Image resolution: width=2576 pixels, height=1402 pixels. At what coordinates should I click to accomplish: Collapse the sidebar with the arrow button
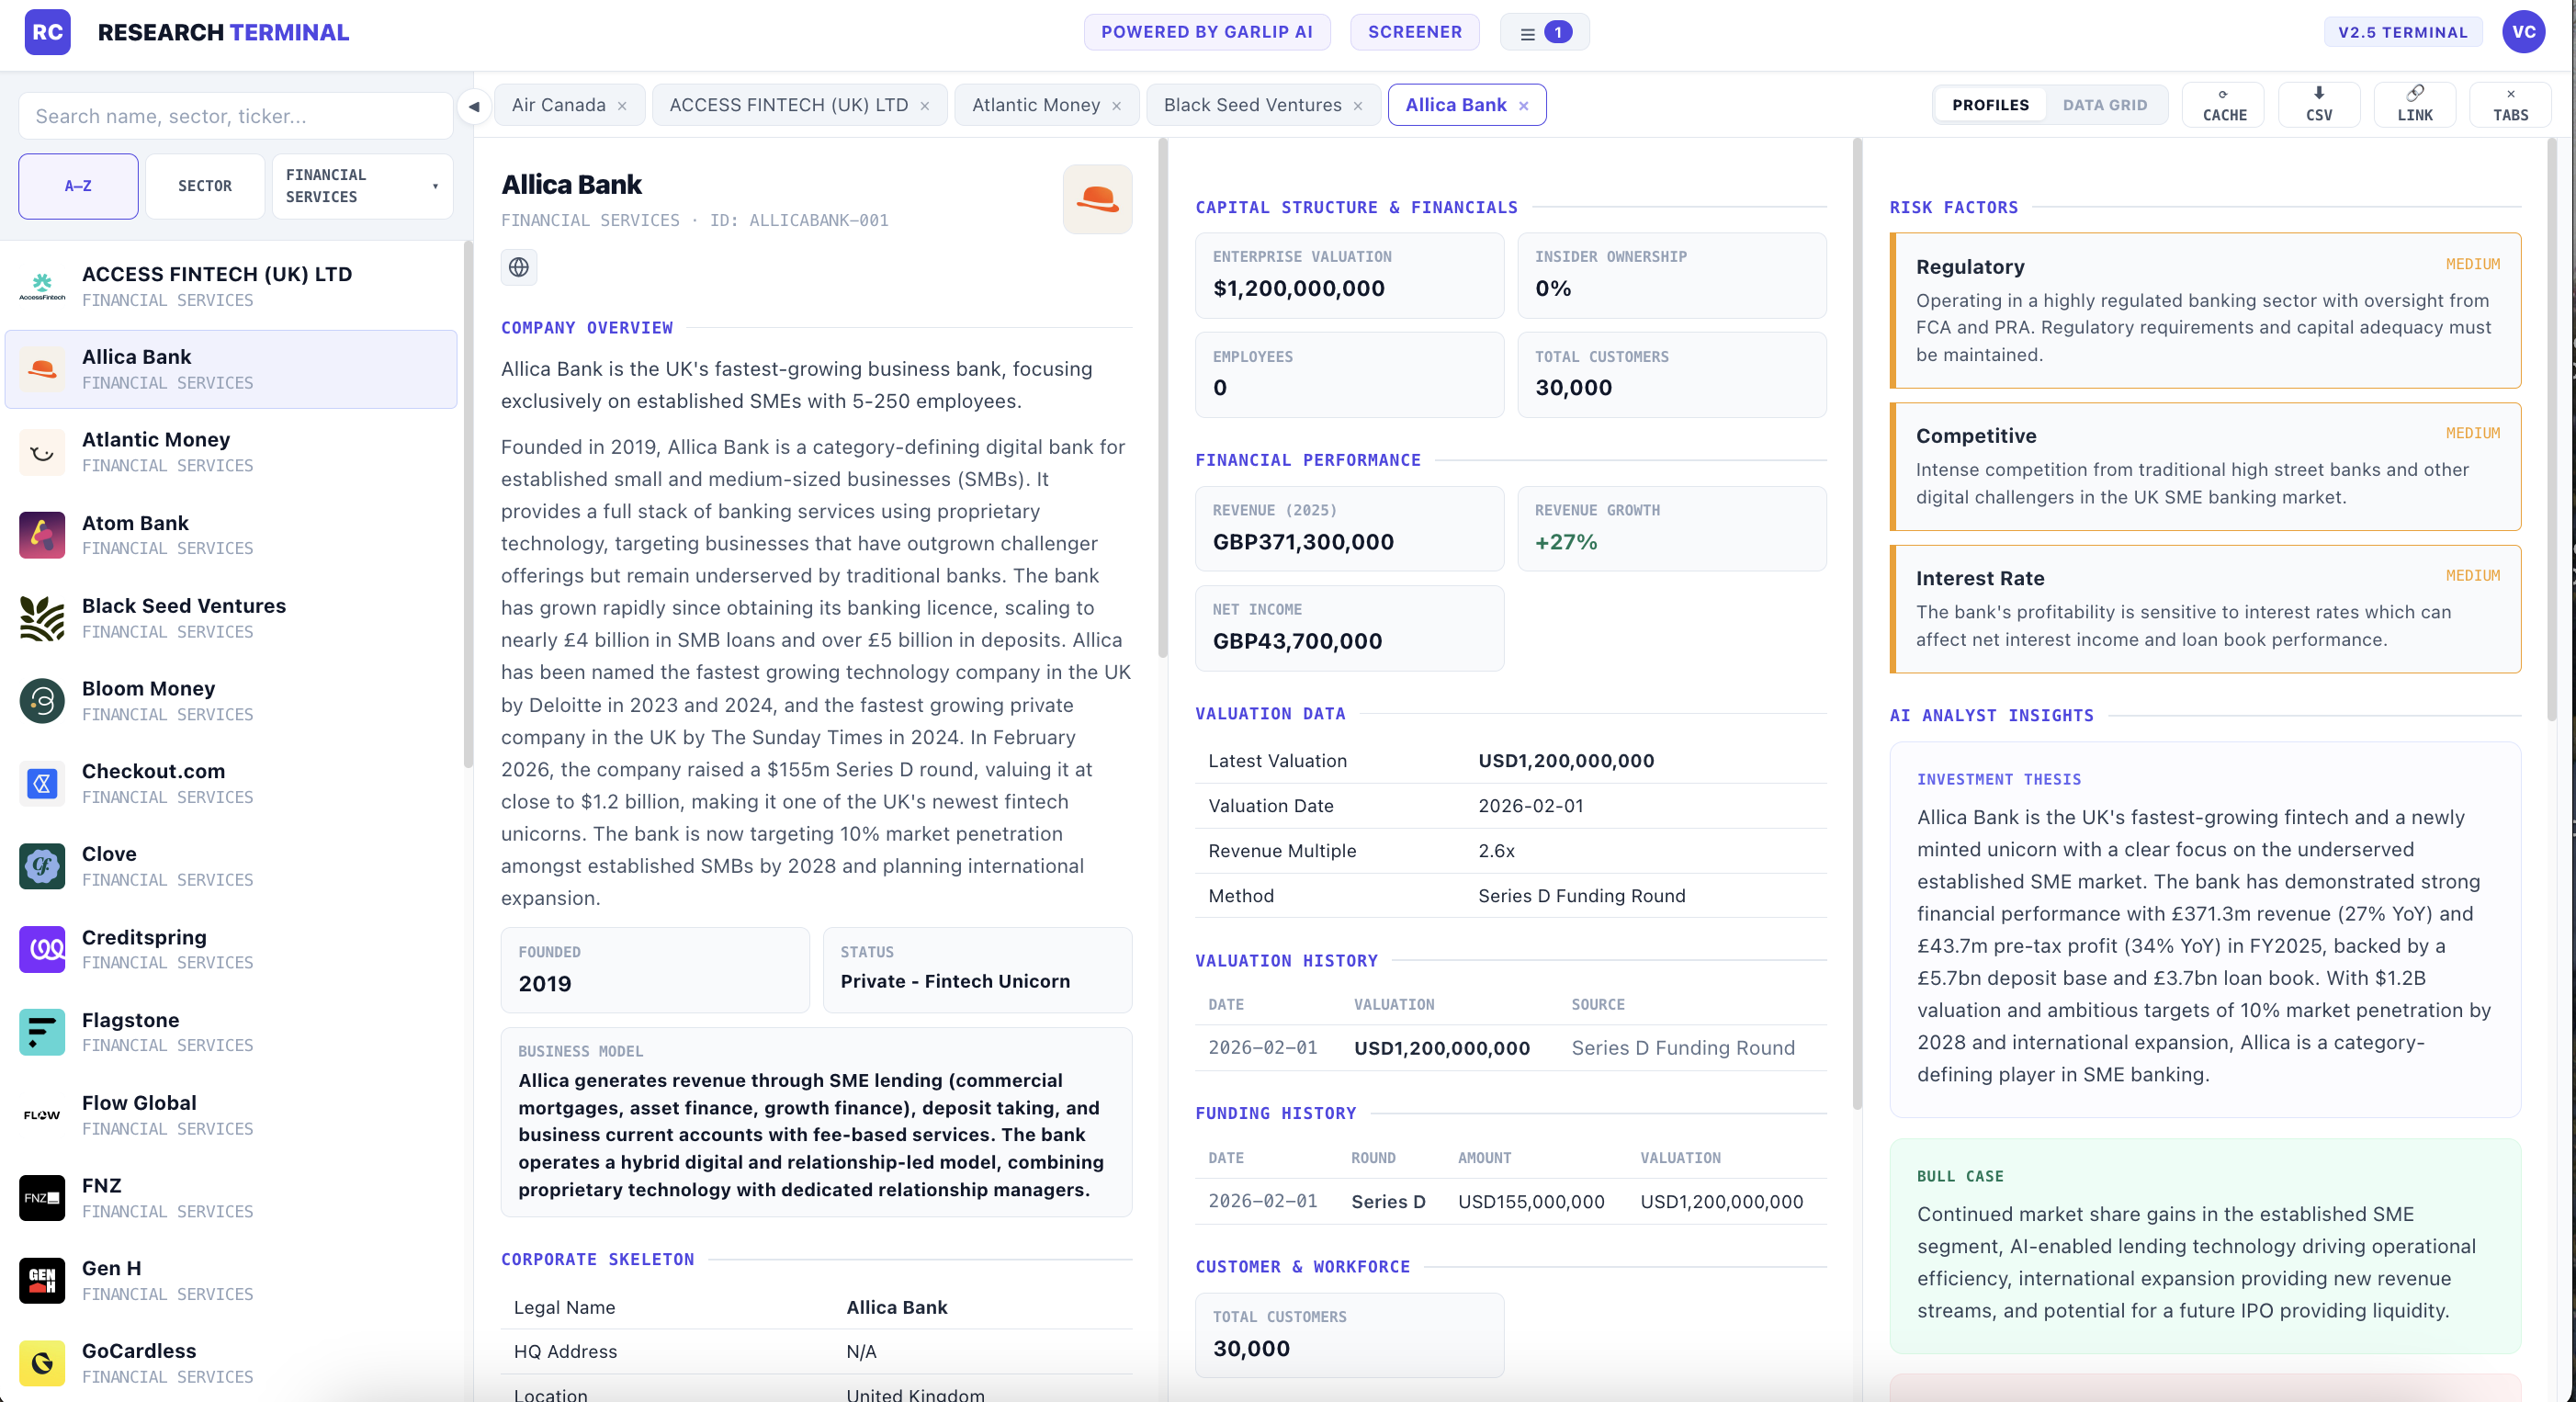[x=474, y=106]
